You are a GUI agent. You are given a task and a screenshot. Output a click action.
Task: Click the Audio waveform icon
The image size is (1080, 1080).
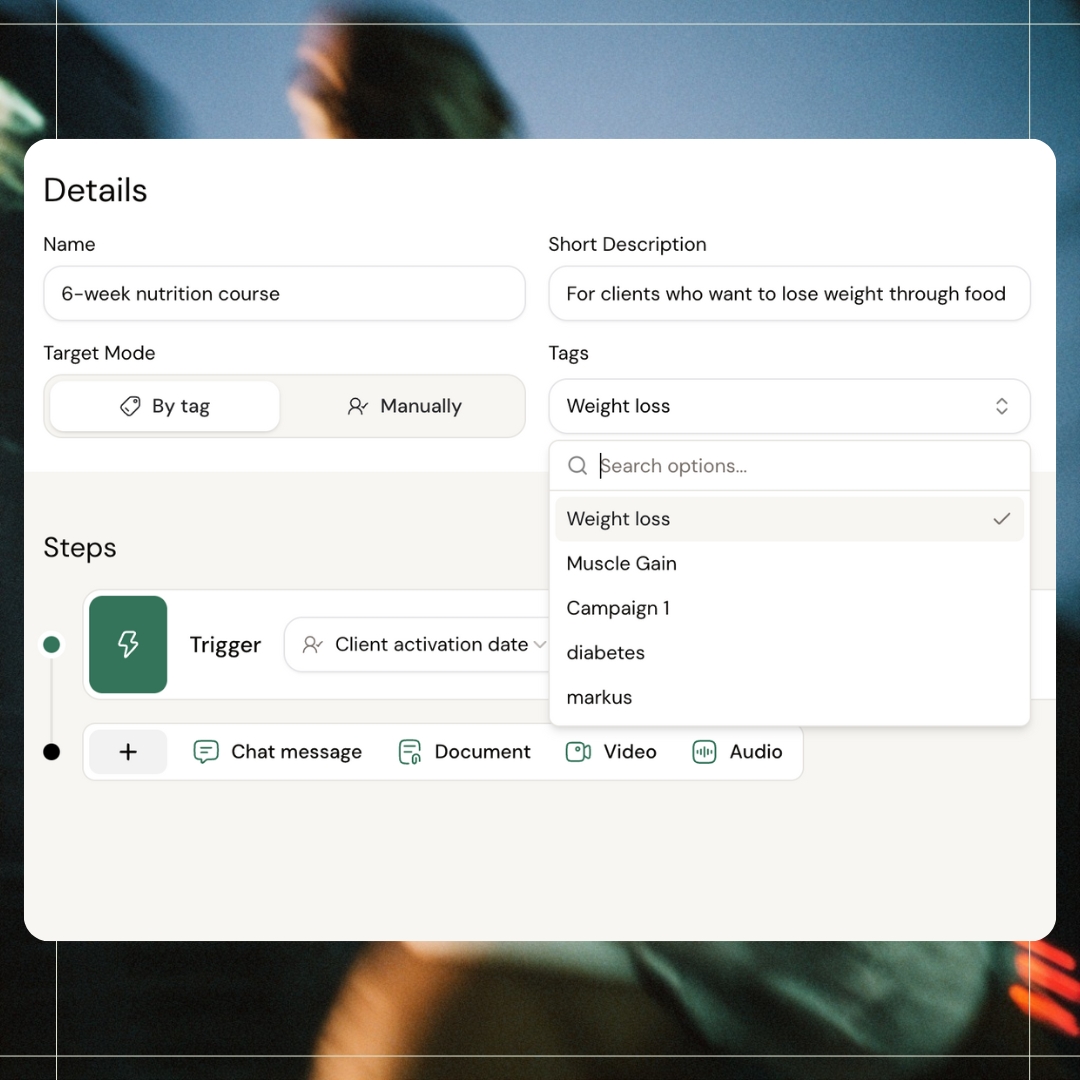pos(704,752)
